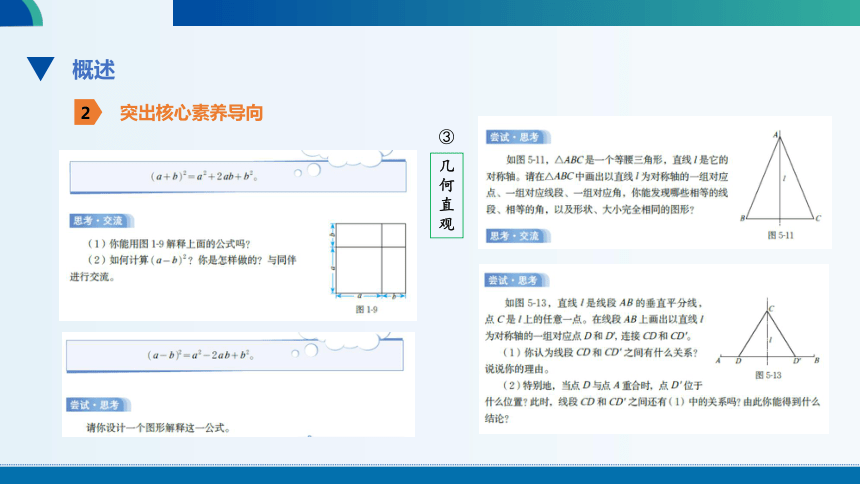Image resolution: width=860 pixels, height=484 pixels.
Task: Click the (a−b)² formula box
Action: coord(235,355)
